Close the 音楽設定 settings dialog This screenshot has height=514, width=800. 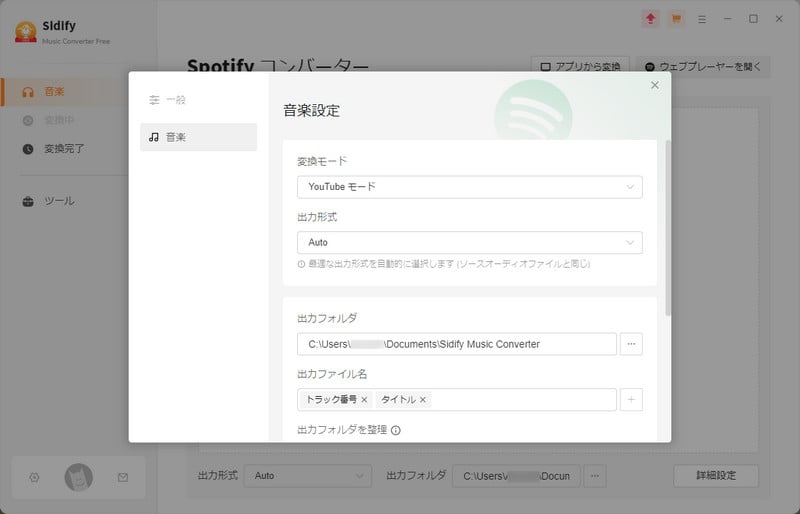(655, 85)
